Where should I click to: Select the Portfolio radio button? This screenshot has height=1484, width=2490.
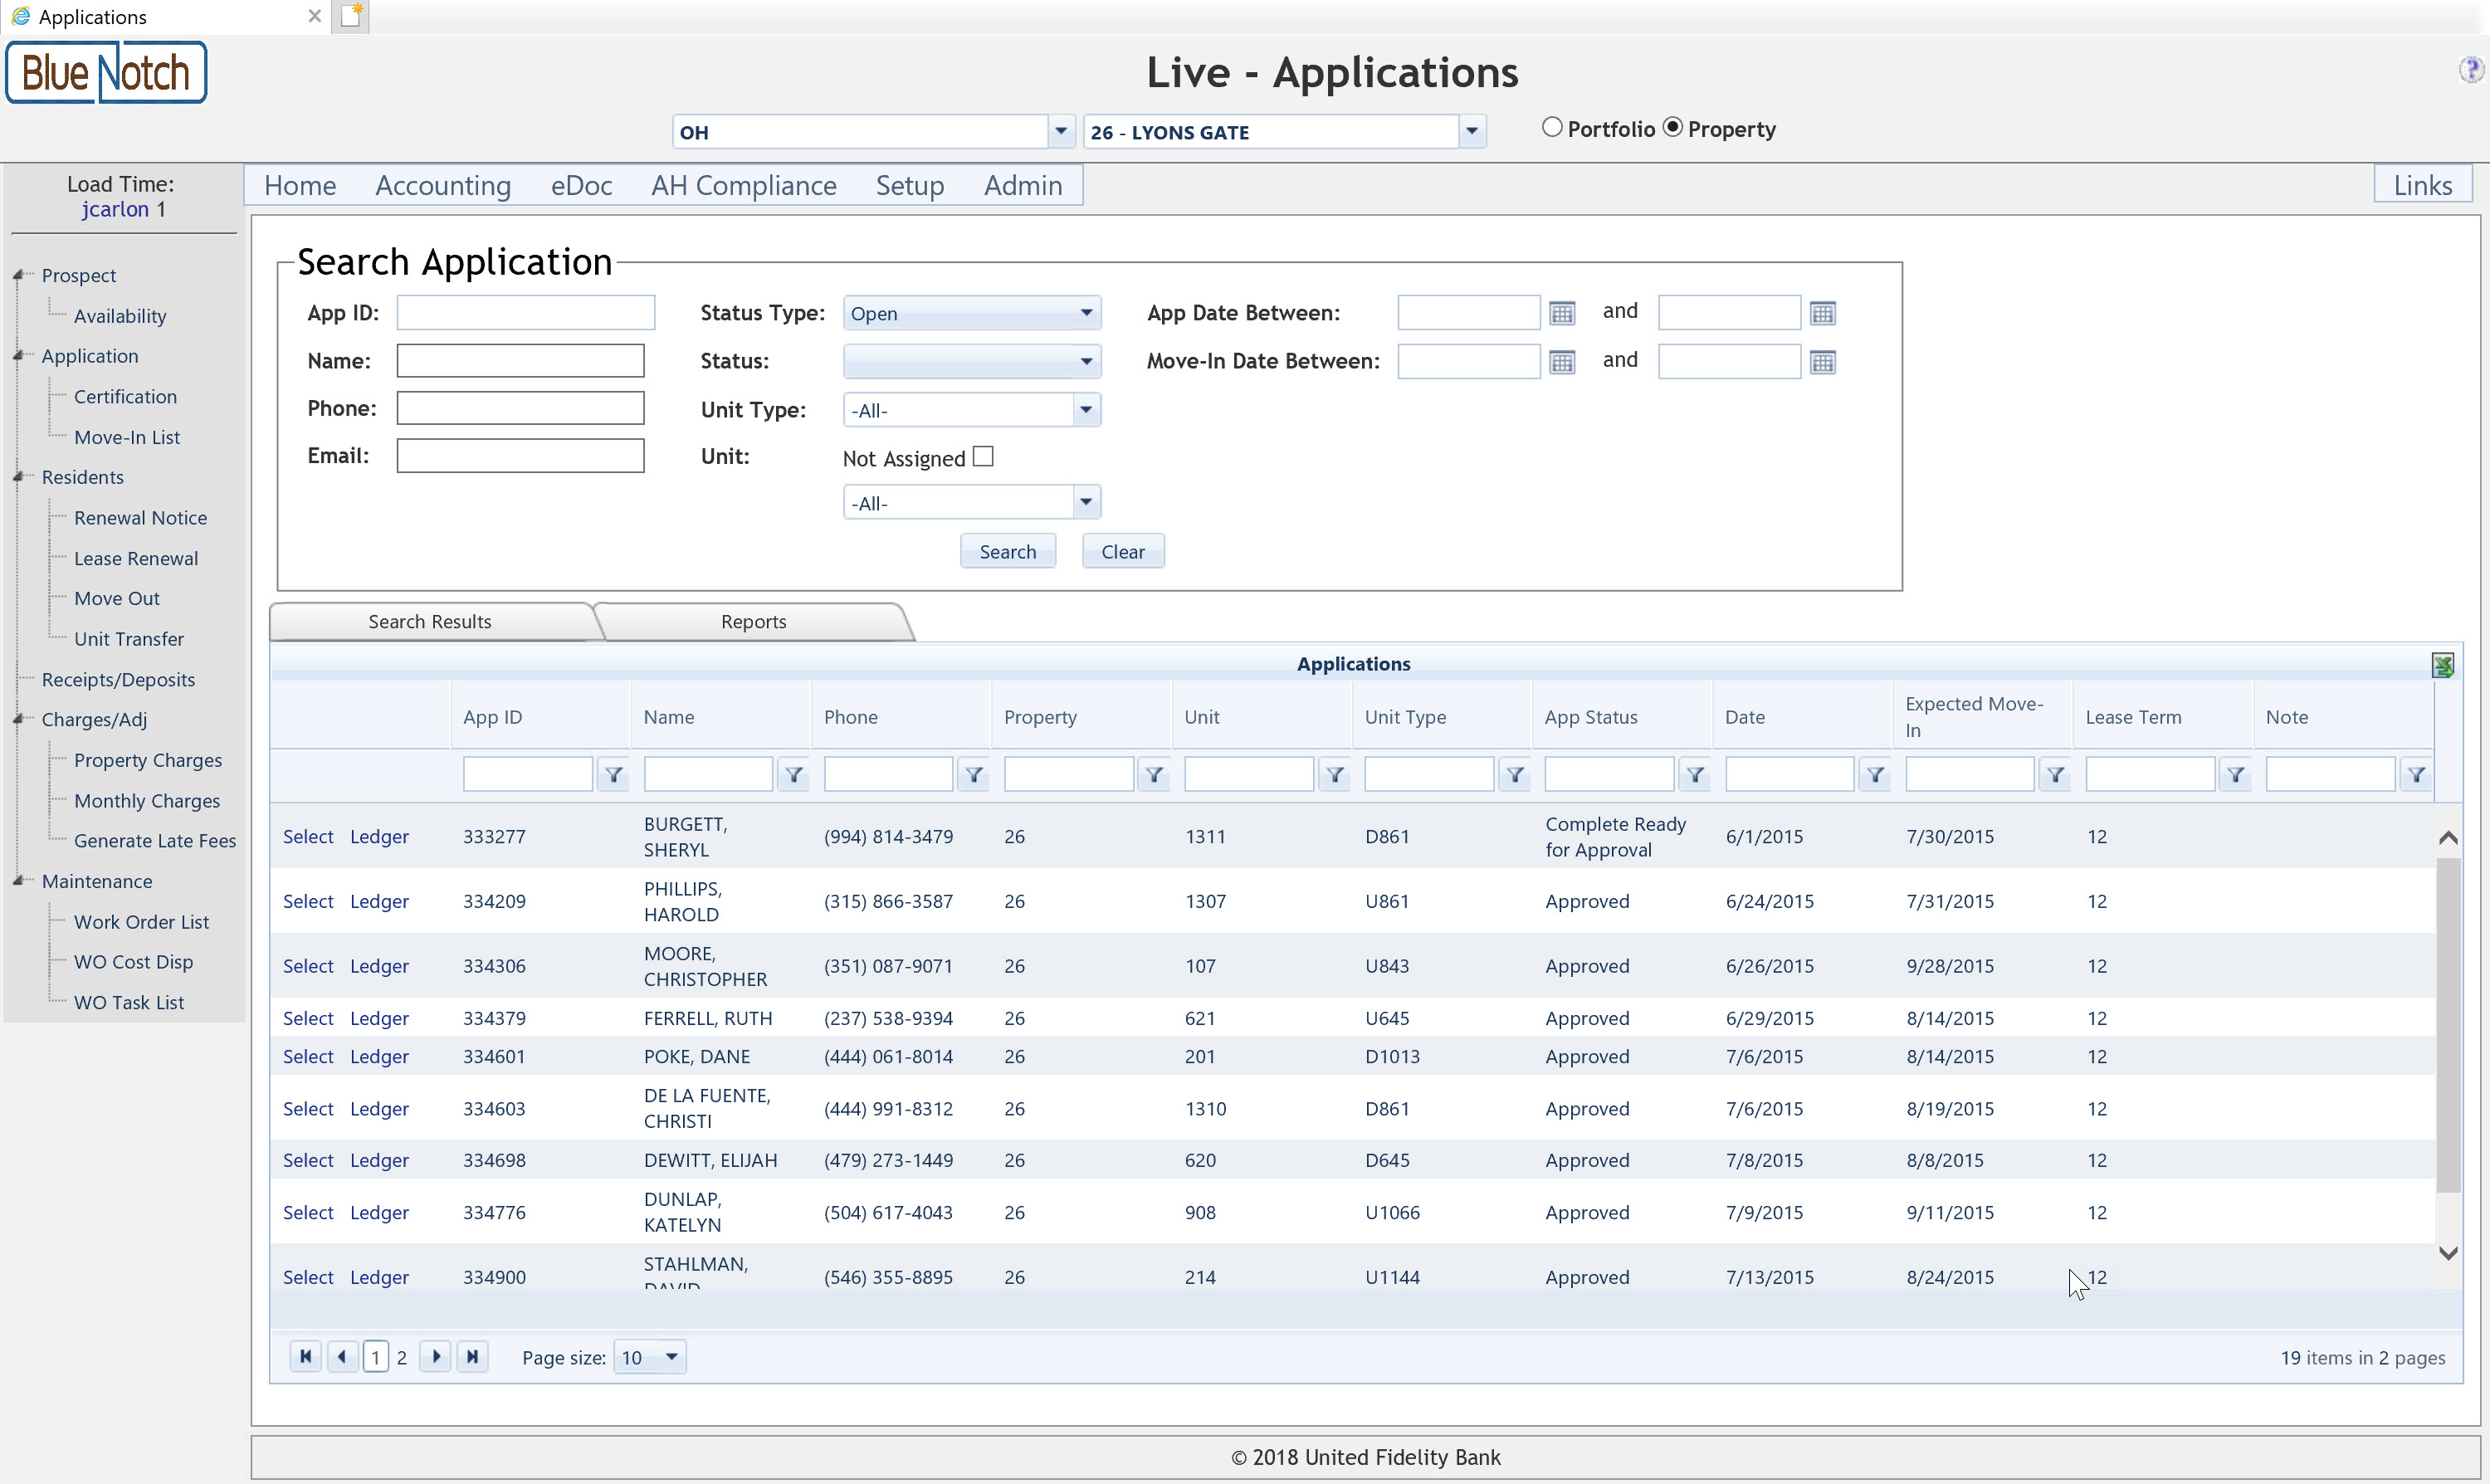[x=1551, y=127]
